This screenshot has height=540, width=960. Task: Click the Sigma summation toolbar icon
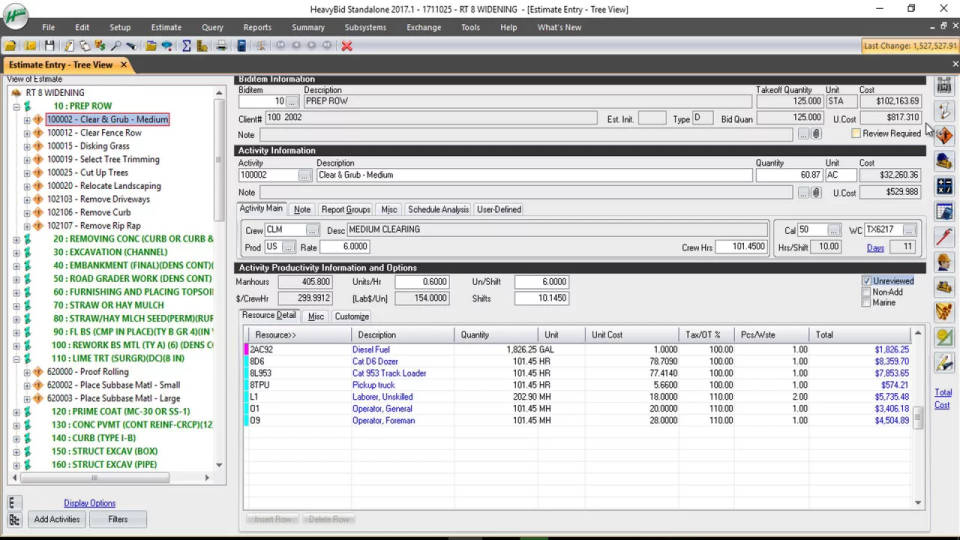[187, 46]
